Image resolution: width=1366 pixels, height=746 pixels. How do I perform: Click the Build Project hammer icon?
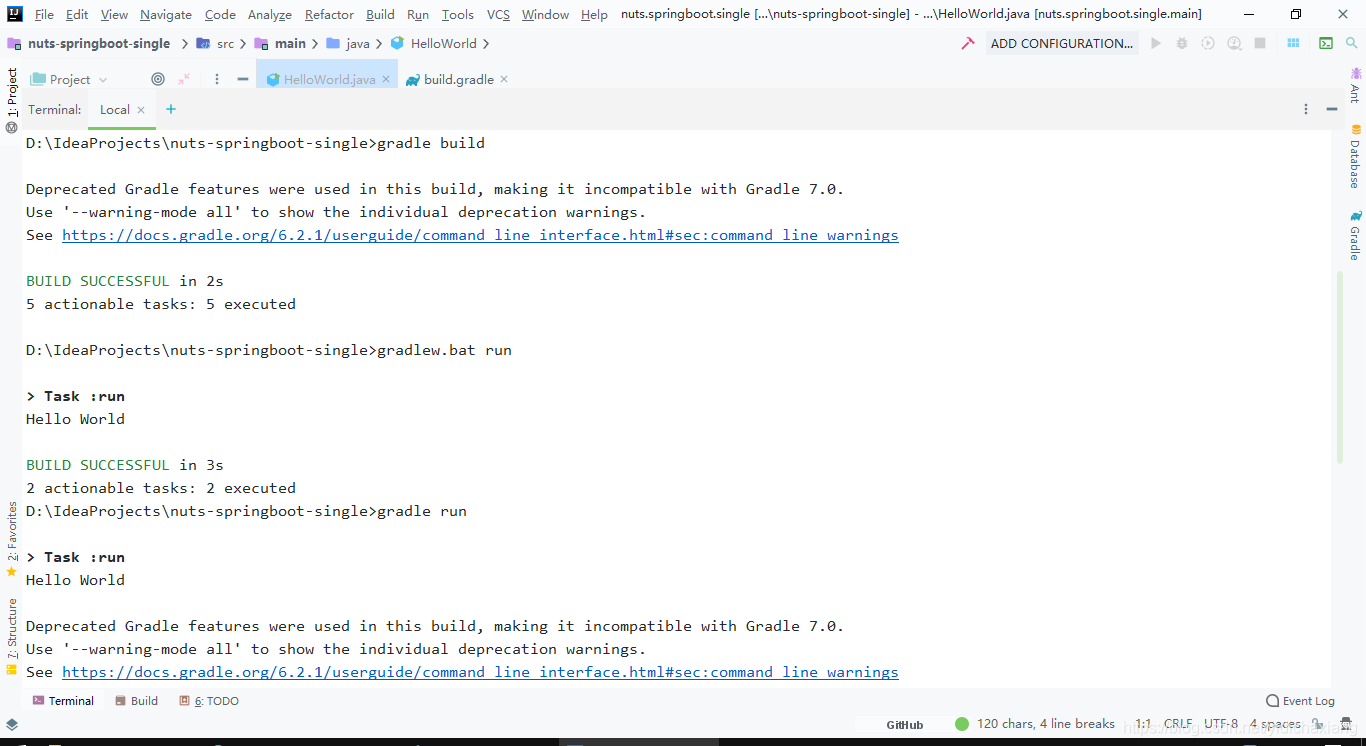point(967,43)
